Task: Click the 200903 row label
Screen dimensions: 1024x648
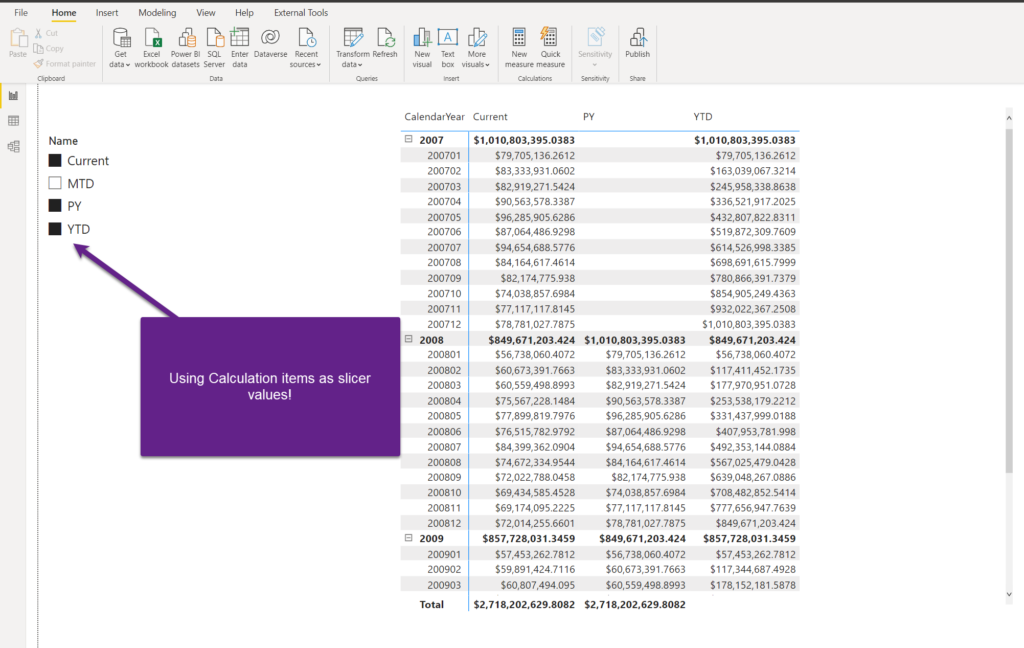Action: (444, 585)
